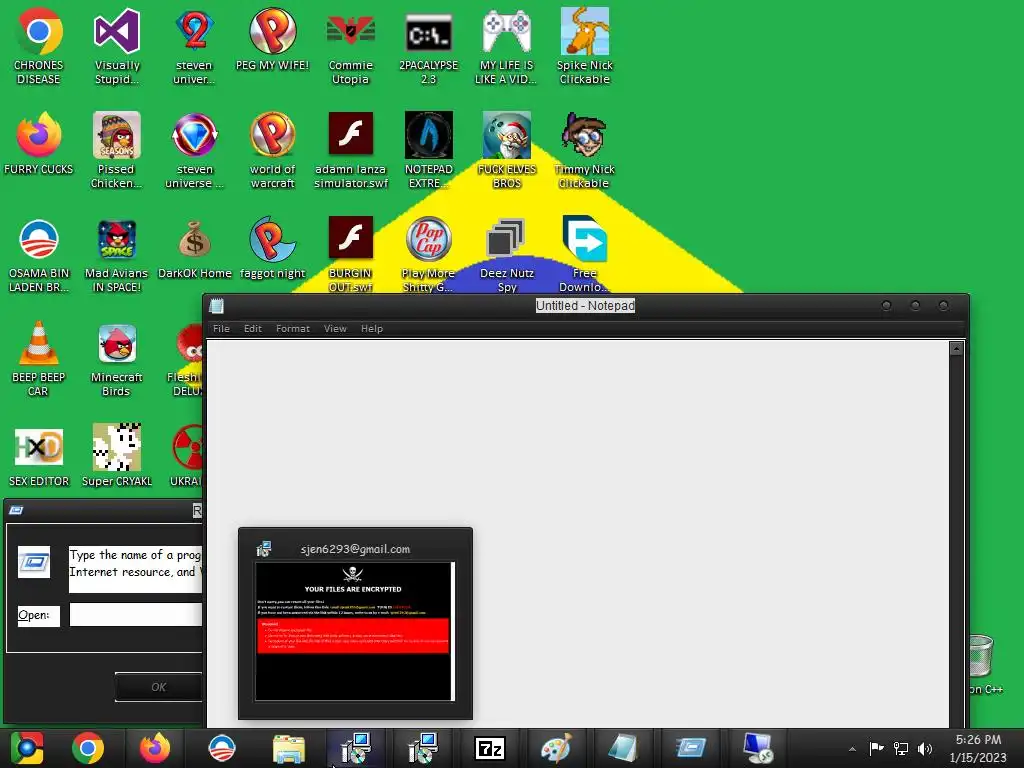1024x768 pixels.
Task: Select the steven universe gem icon in second row
Action: pos(195,150)
